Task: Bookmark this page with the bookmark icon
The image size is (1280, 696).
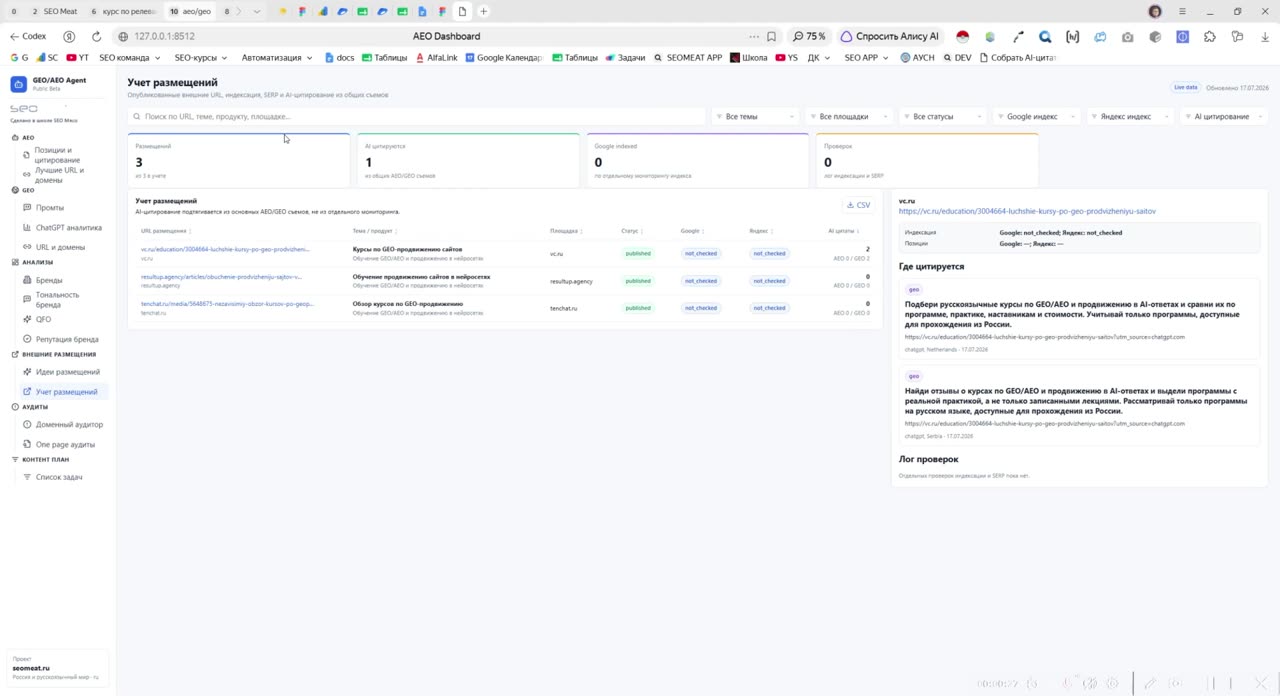Action: tap(771, 36)
